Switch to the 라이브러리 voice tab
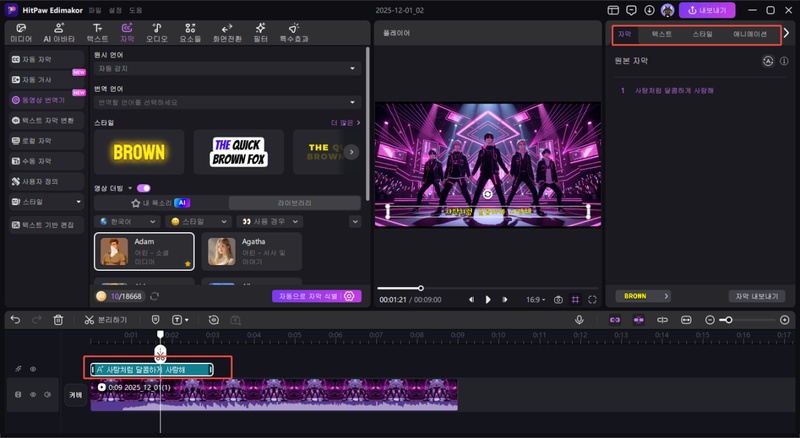 (294, 203)
